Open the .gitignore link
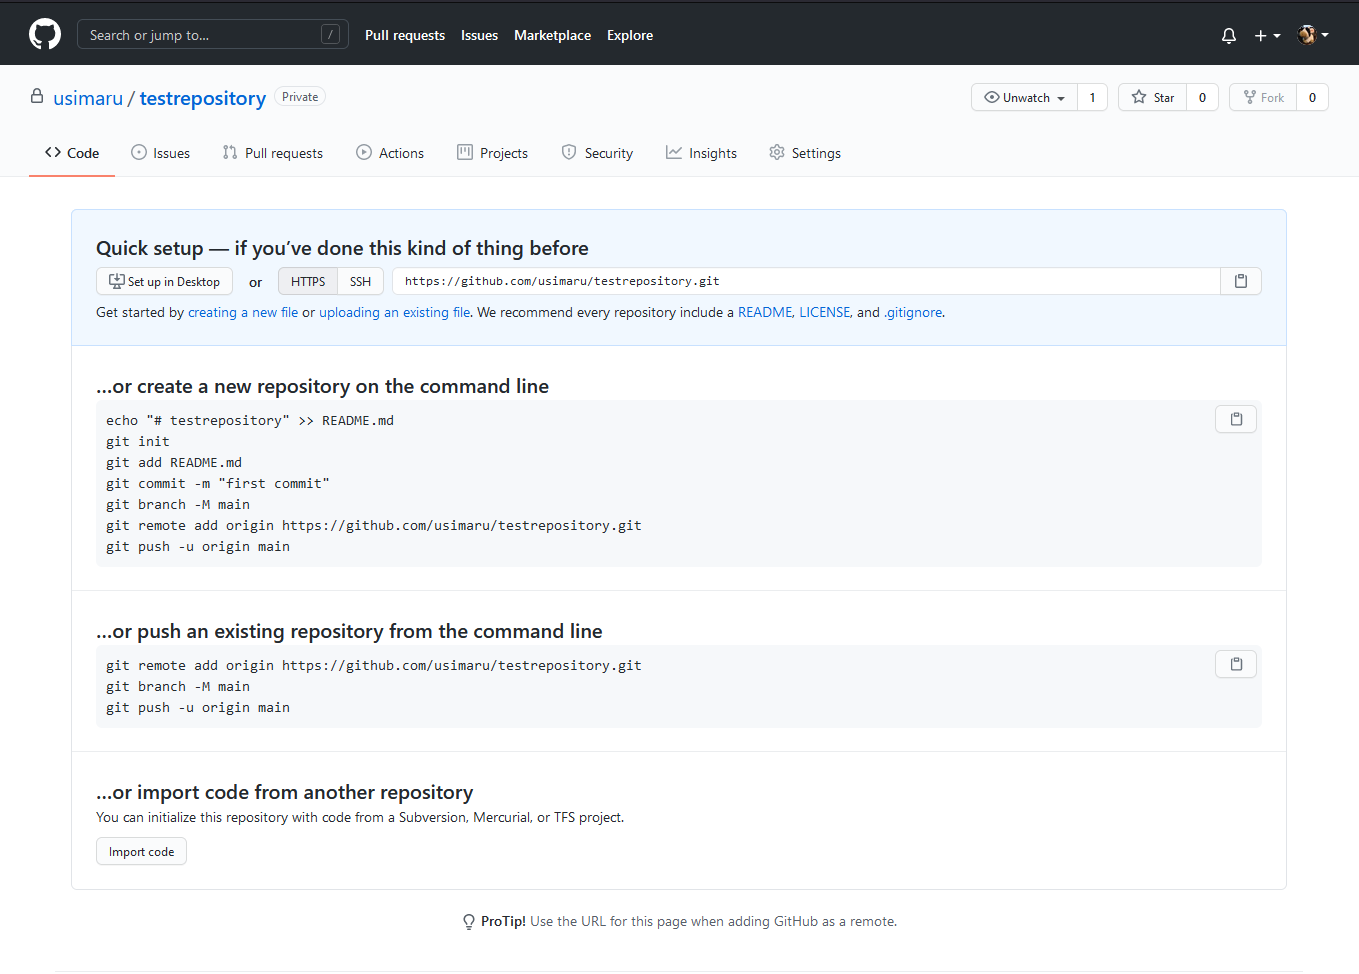This screenshot has height=974, width=1359. coord(913,312)
